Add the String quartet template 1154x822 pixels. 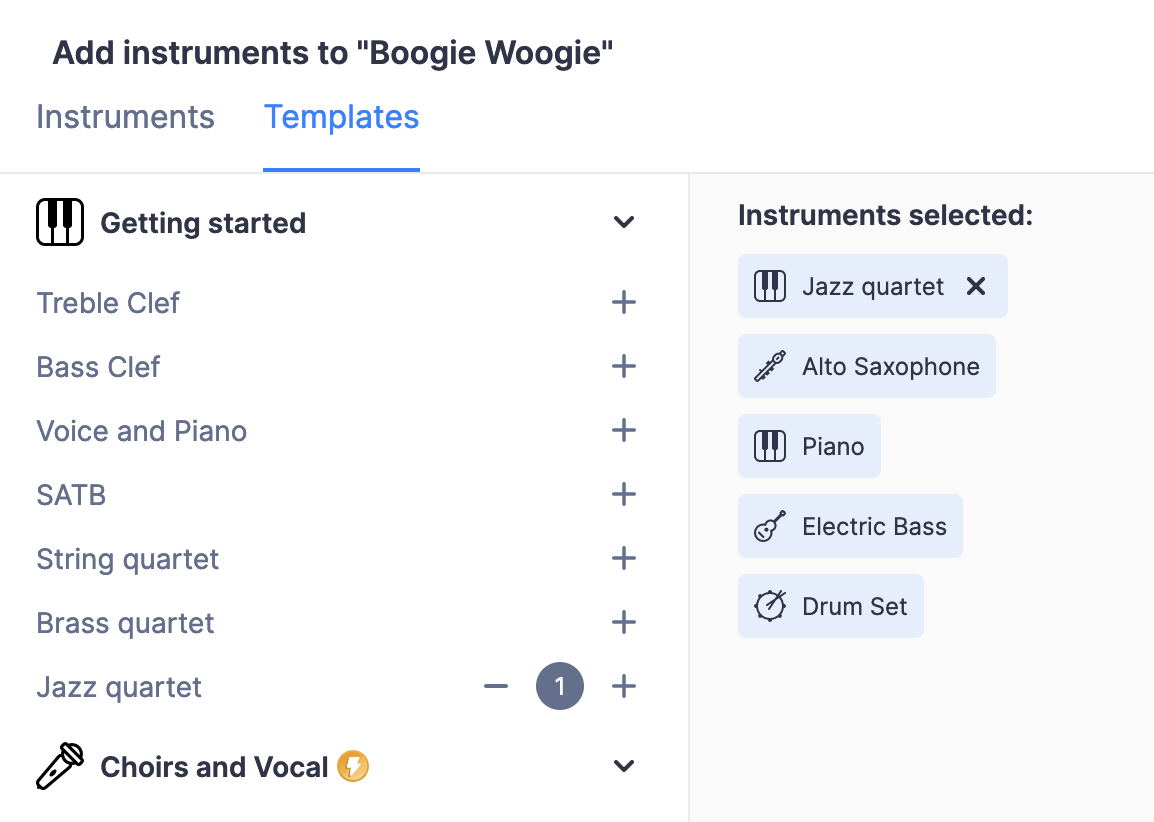623,559
